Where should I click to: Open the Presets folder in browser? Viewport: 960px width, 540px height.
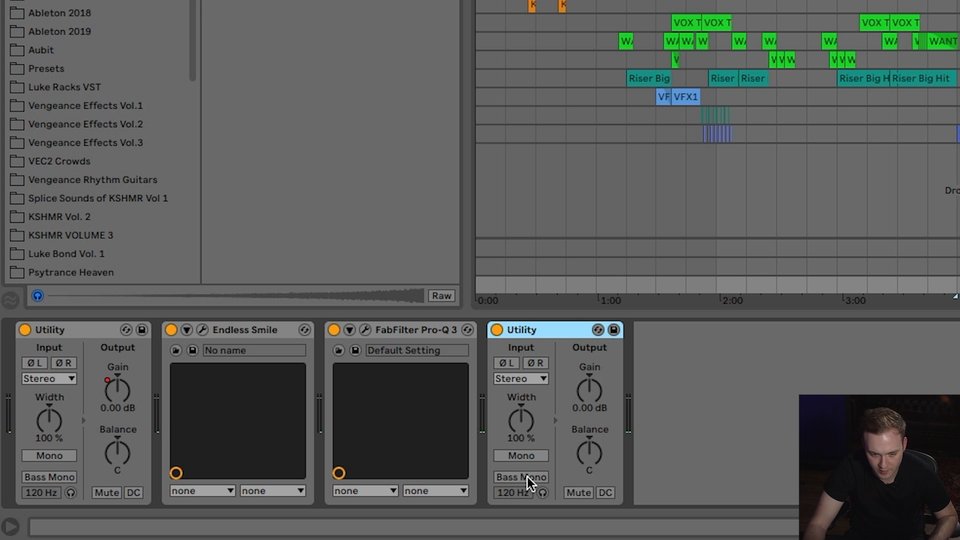46,69
